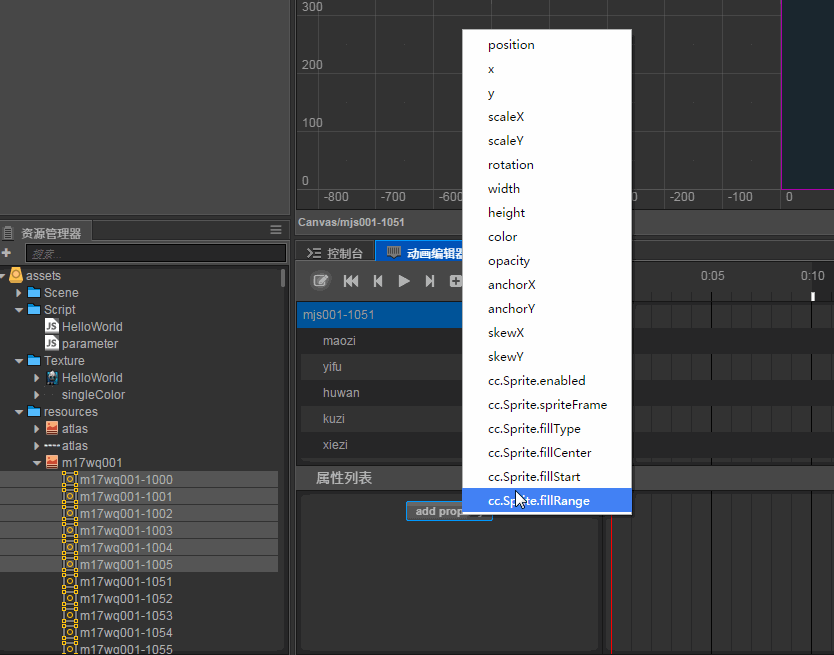This screenshot has width=834, height=655.
Task: Click the m17wq001-1003 sprite frame icon
Action: (x=70, y=530)
